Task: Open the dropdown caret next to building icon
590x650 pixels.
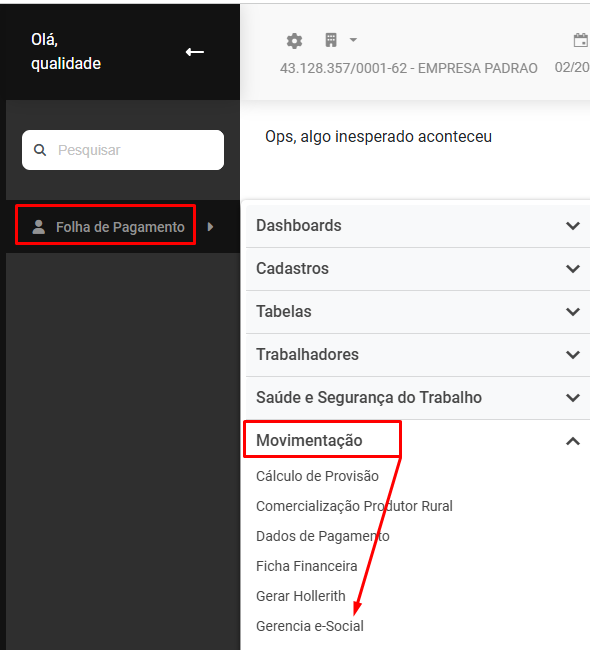Action: (353, 40)
